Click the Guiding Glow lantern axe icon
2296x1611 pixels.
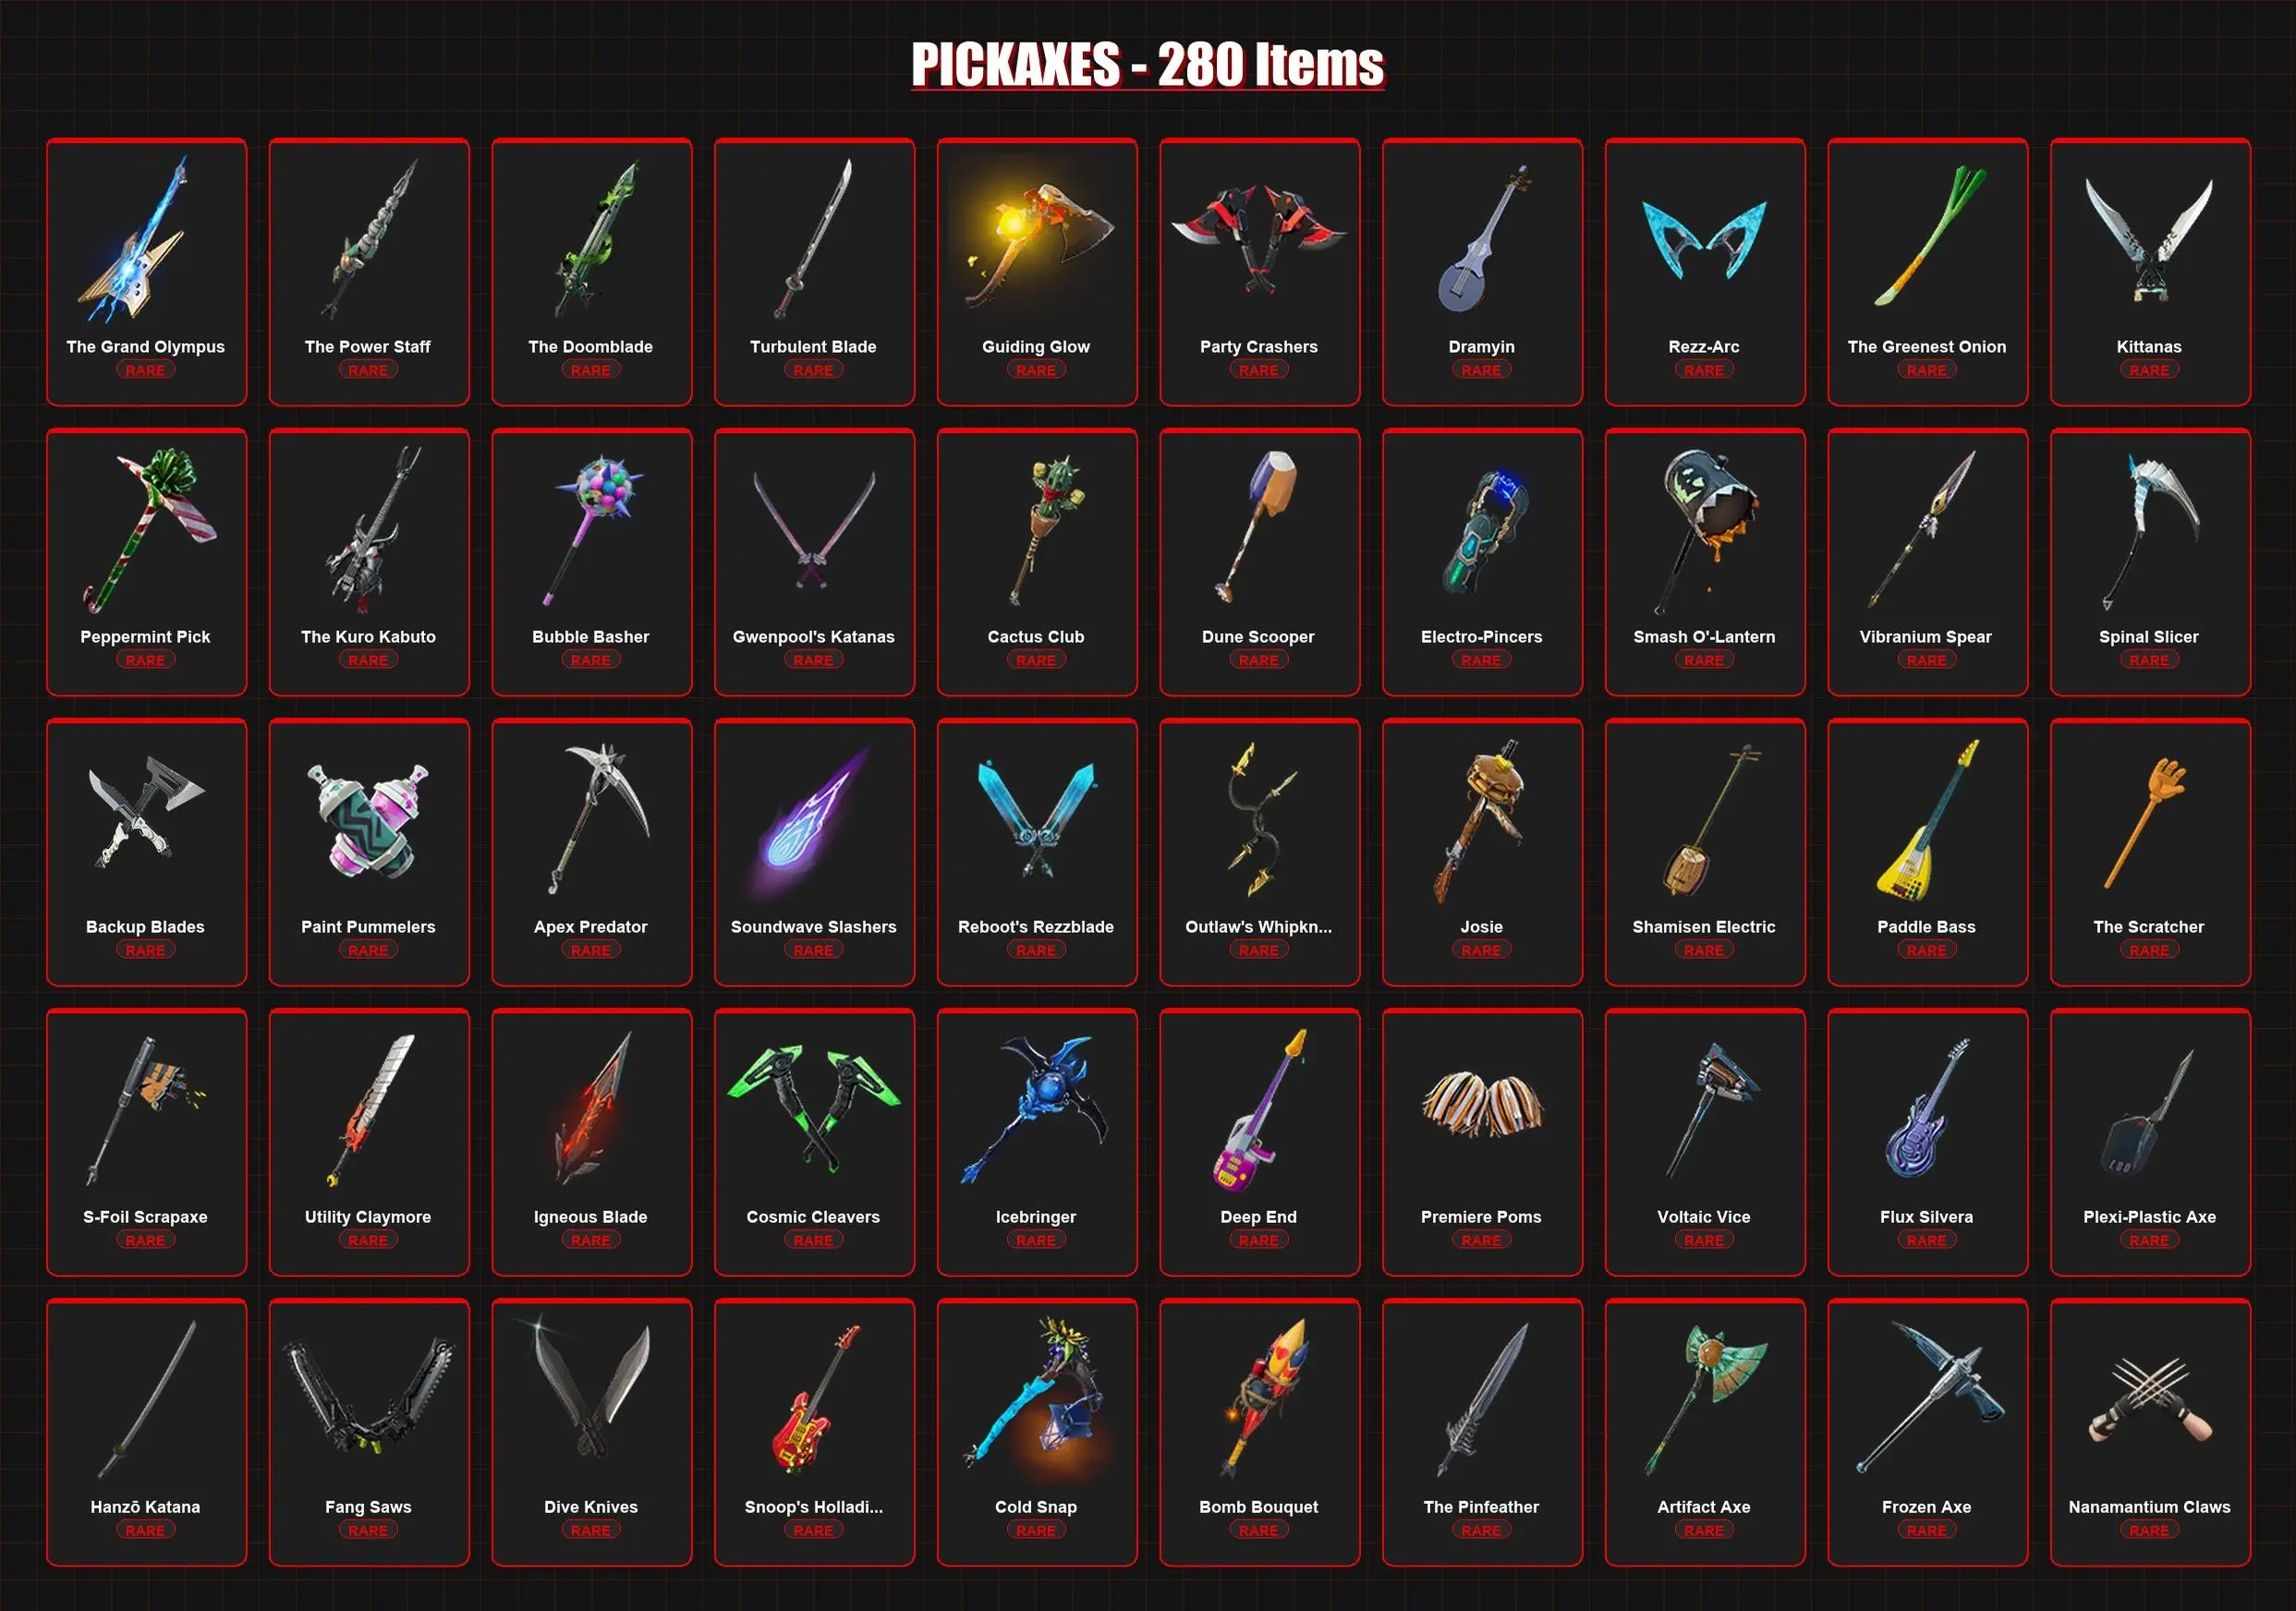pos(1036,242)
